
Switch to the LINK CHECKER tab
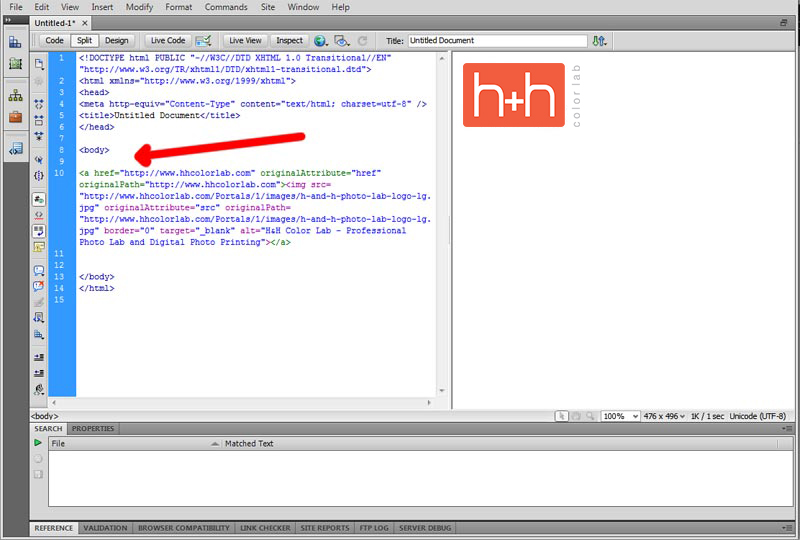[265, 528]
